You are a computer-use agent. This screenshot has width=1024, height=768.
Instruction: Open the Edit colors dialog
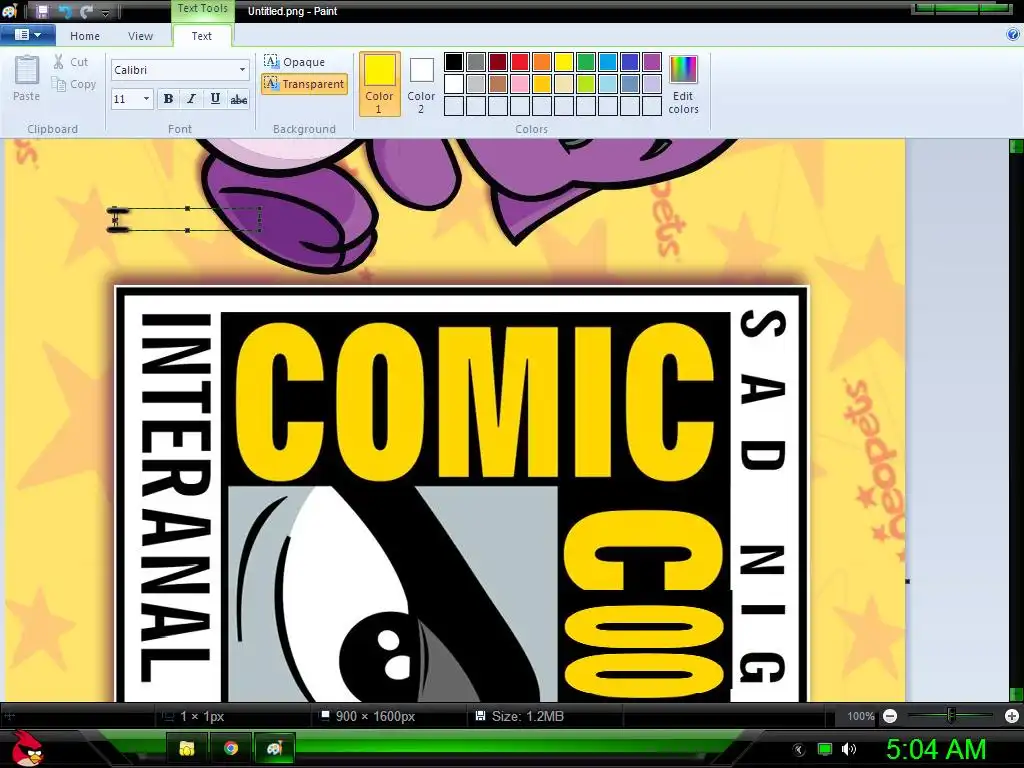pyautogui.click(x=683, y=84)
